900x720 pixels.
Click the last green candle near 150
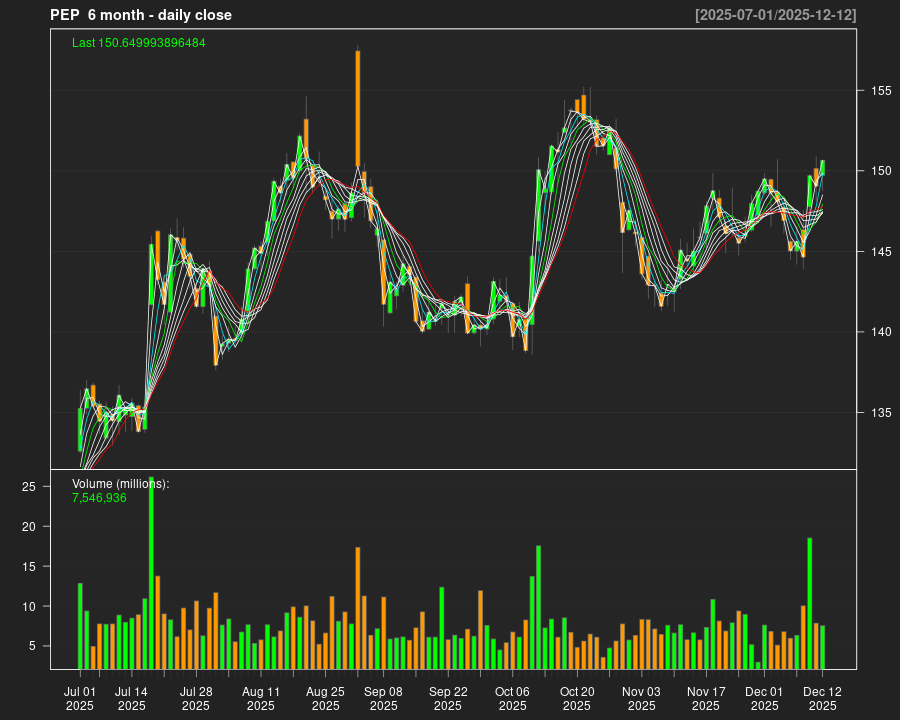(x=822, y=168)
